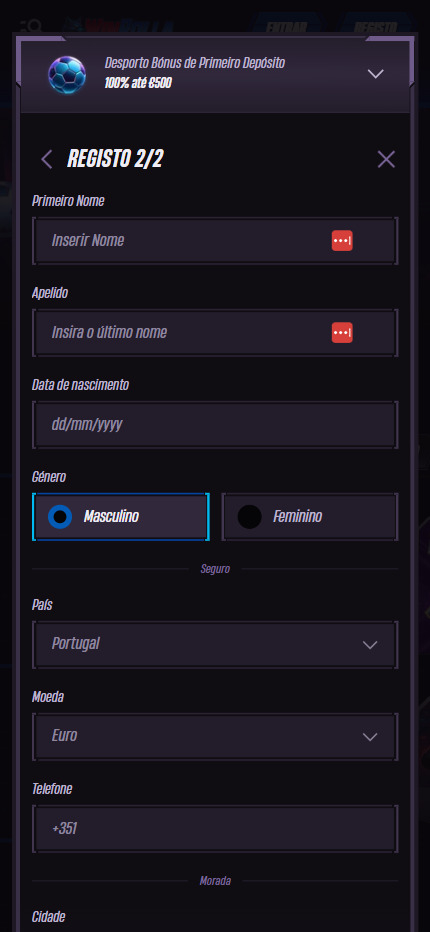The width and height of the screenshot is (430, 932).
Task: Click the Telefone field with +351
Action: [215, 829]
